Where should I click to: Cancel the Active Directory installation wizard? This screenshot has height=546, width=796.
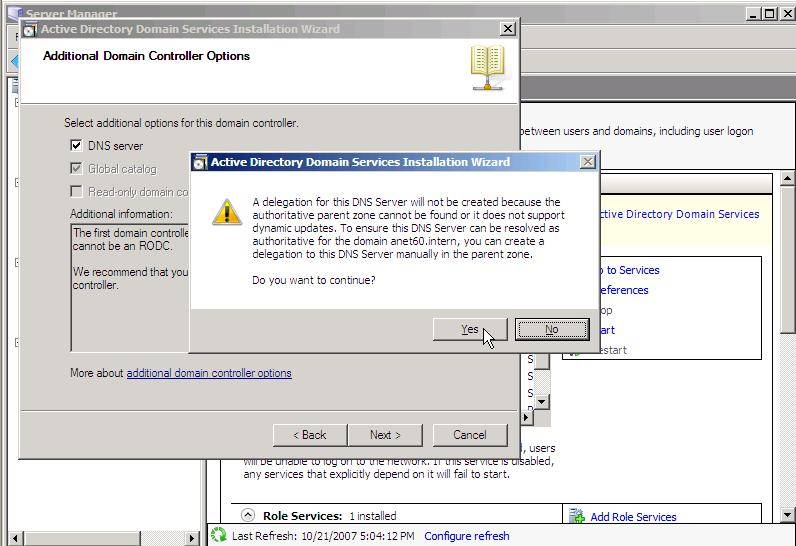click(x=470, y=435)
